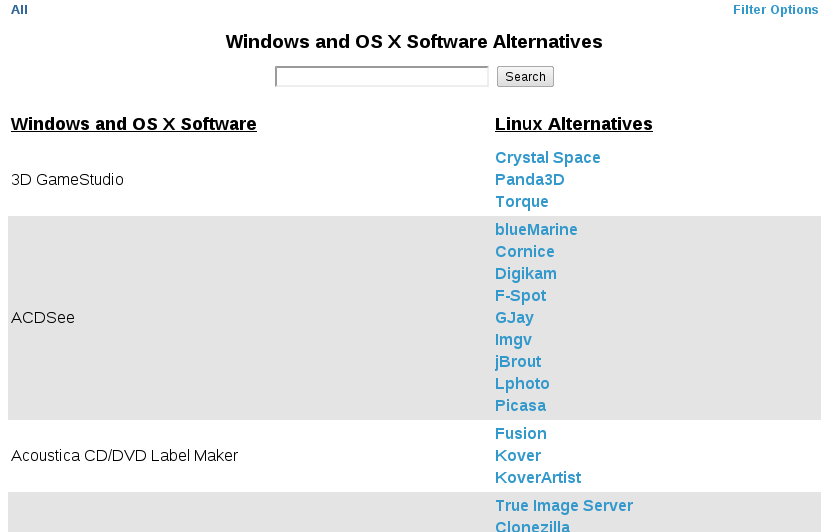The width and height of the screenshot is (830, 532).
Task: Open the GJay link
Action: click(x=514, y=318)
